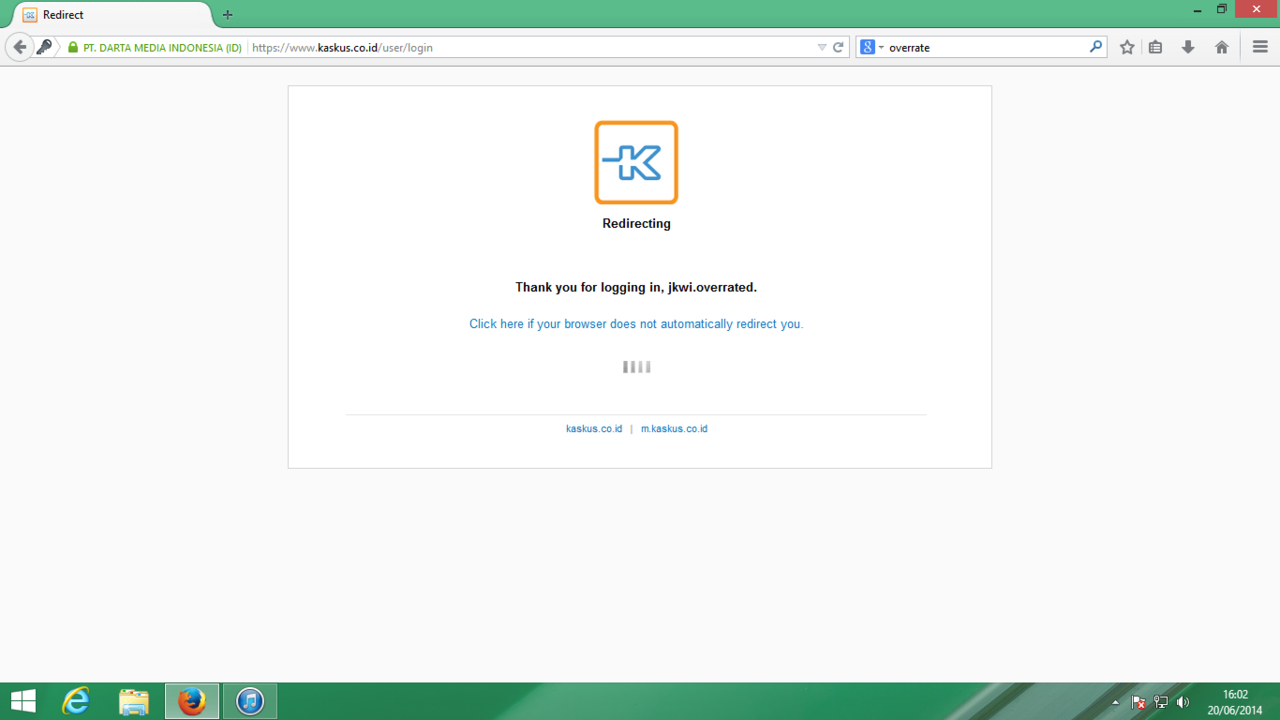The height and width of the screenshot is (720, 1280).
Task: Click the saved password key icon
Action: click(x=44, y=47)
